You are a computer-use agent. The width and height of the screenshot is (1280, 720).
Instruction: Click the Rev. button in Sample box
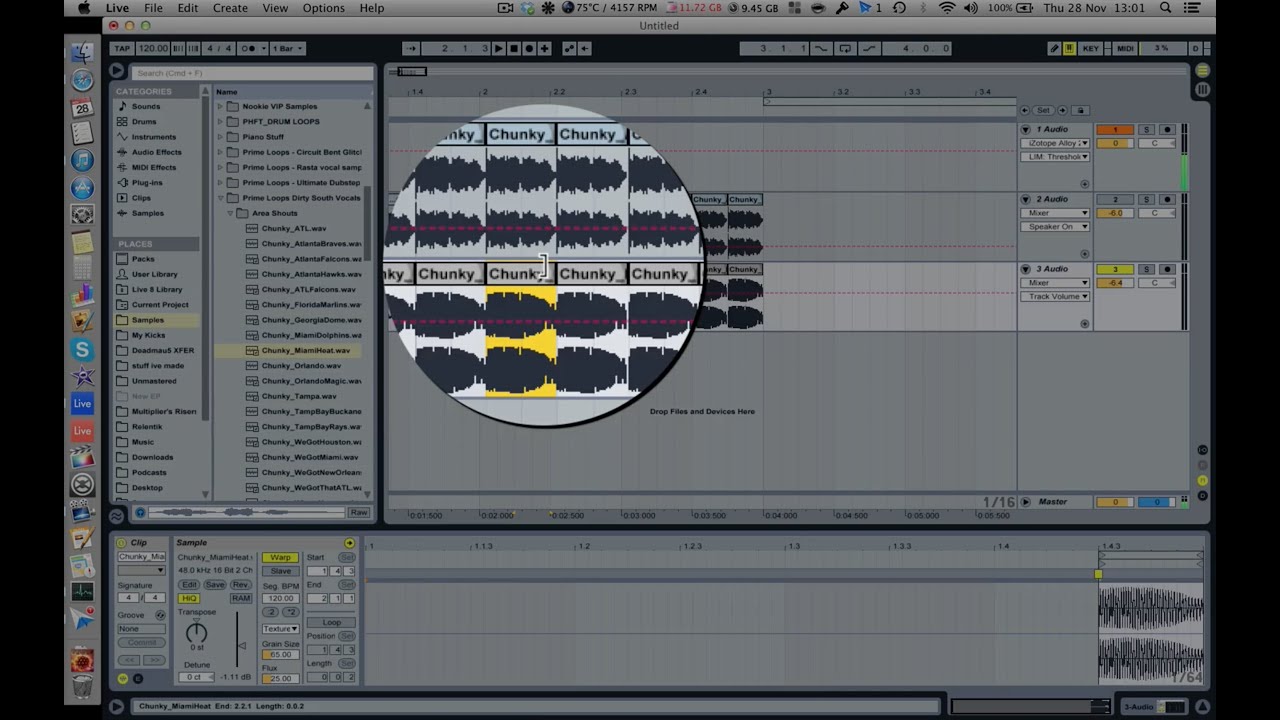[x=240, y=584]
